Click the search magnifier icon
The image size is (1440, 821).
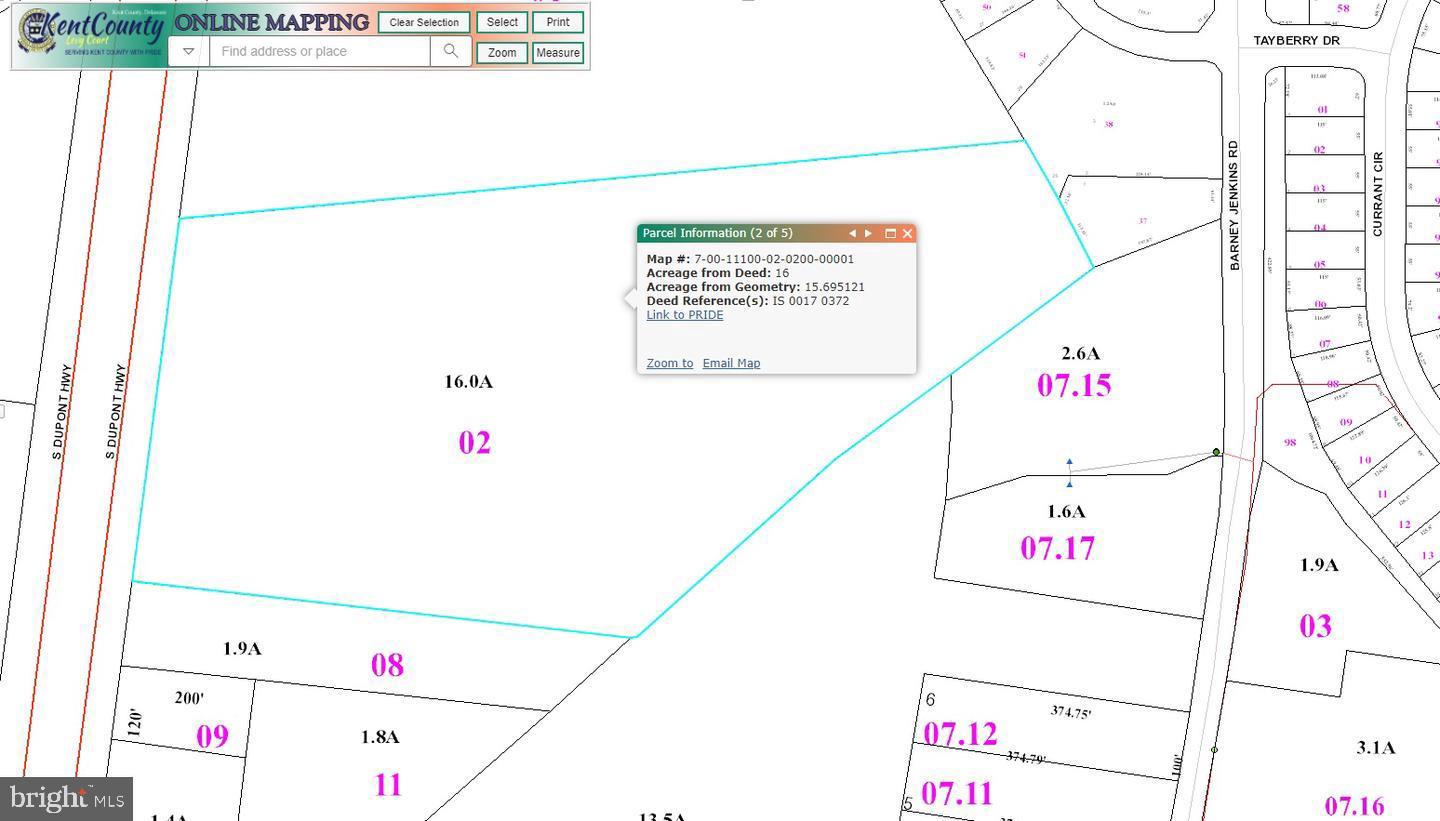pyautogui.click(x=451, y=51)
